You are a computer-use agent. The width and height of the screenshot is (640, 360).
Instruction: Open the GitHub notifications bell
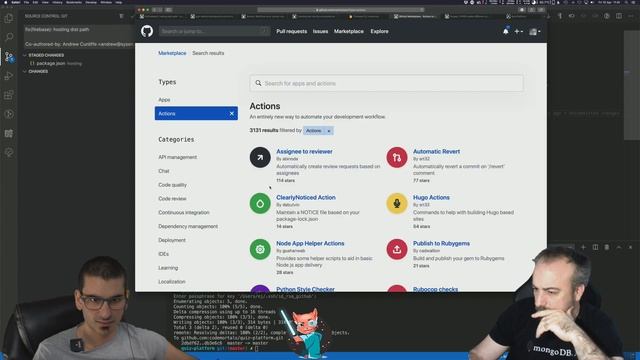(506, 31)
